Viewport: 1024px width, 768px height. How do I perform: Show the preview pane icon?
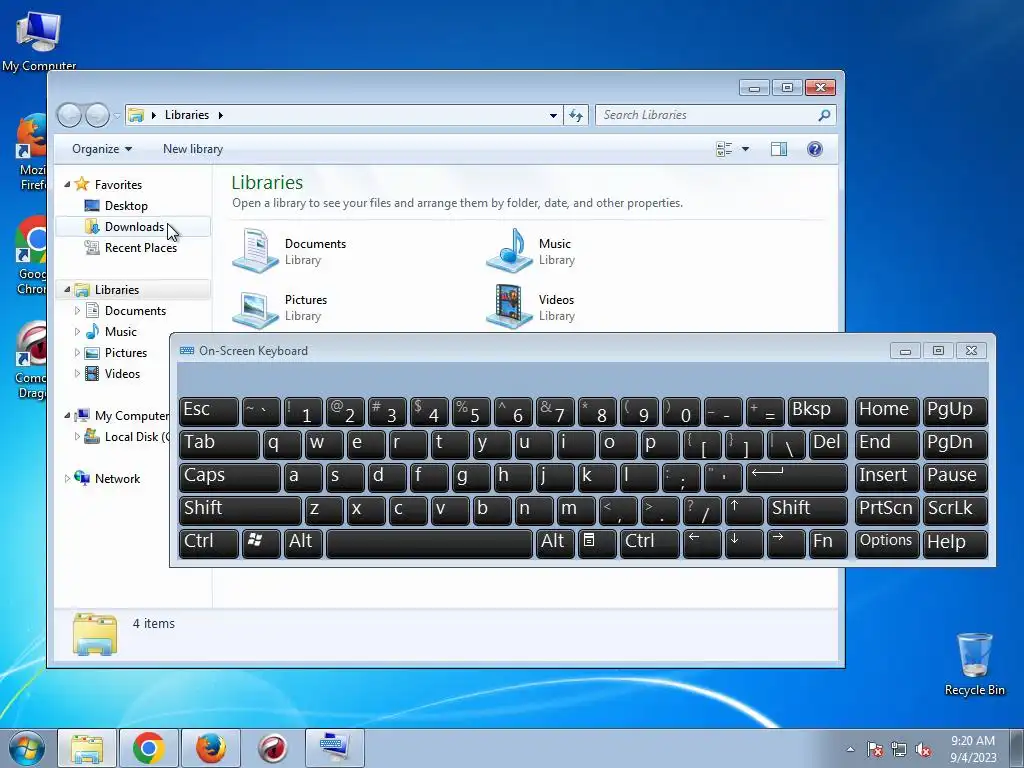(778, 149)
